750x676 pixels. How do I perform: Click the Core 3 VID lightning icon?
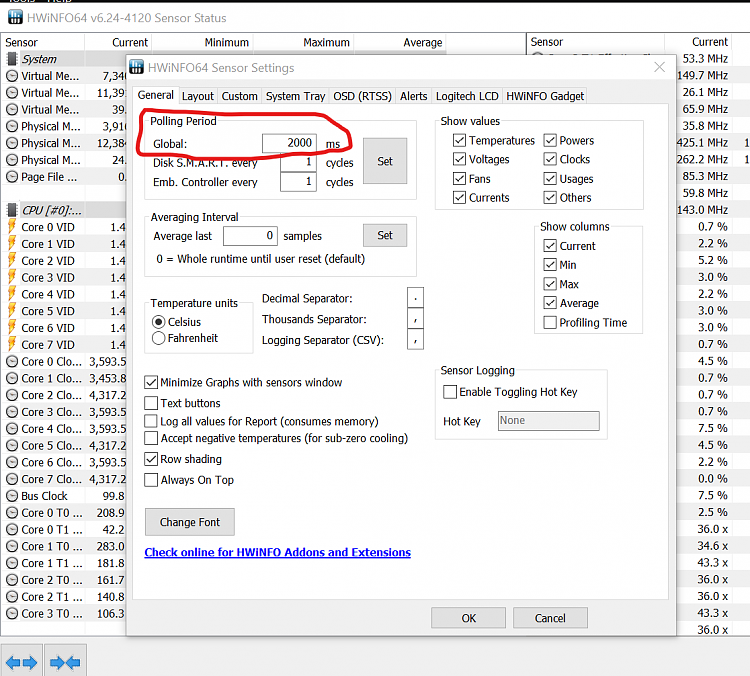pyautogui.click(x=11, y=277)
